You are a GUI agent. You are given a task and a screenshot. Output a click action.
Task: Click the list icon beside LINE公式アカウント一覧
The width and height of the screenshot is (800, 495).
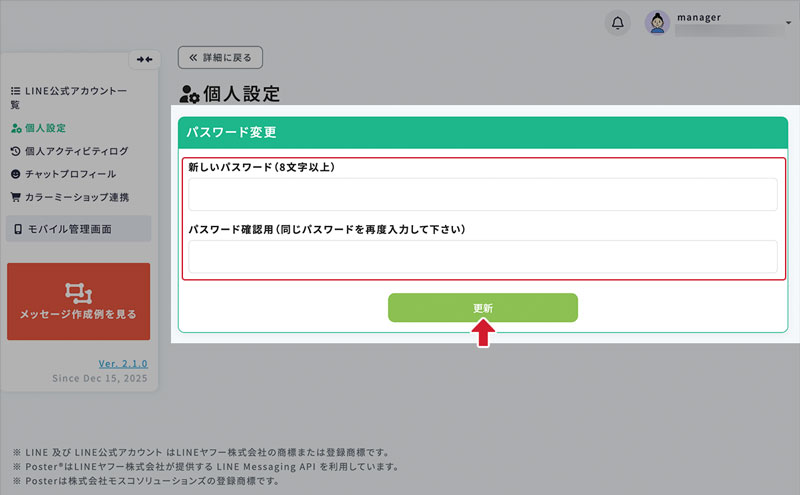coord(15,91)
